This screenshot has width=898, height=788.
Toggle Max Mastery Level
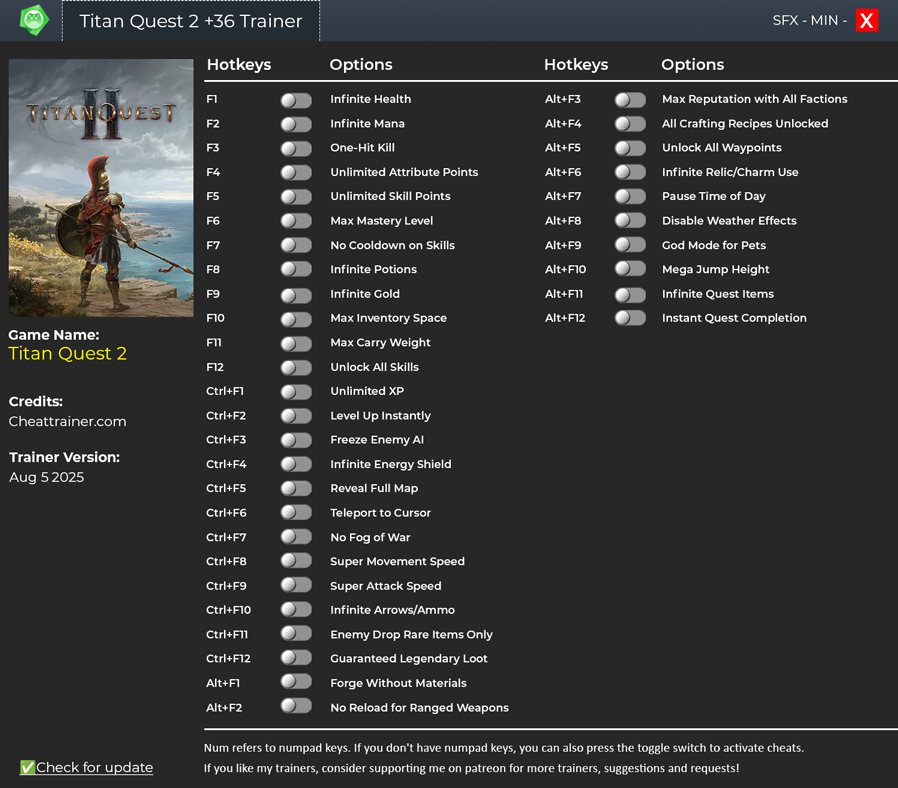(x=296, y=221)
